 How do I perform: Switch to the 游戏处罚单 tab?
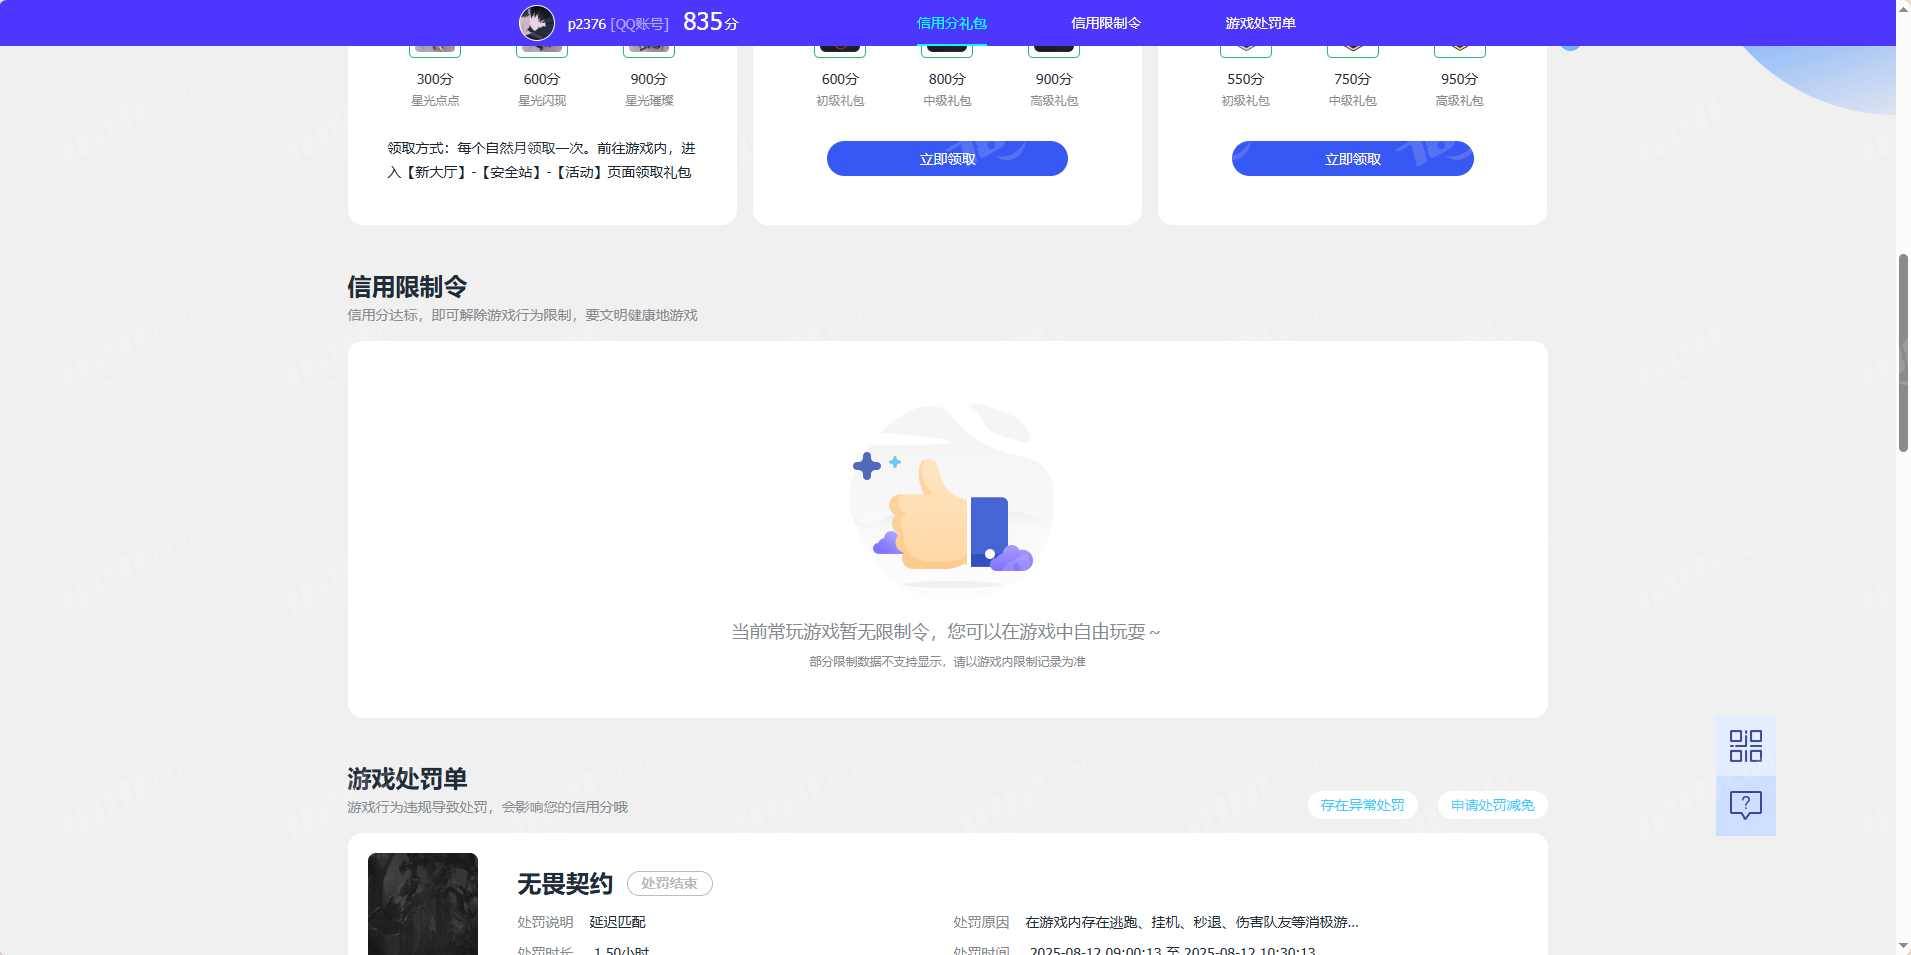[x=1260, y=23]
